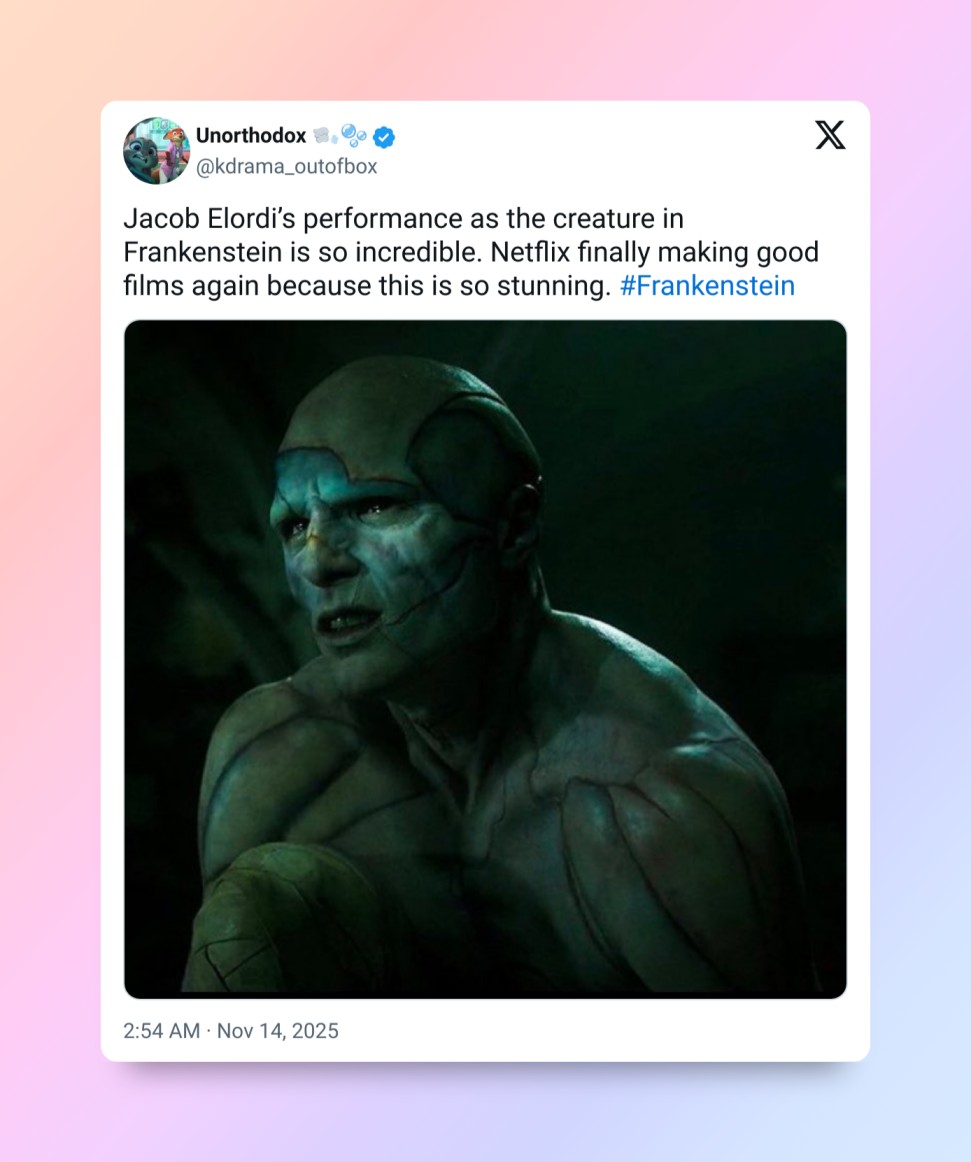
Task: Open the 2:54 AM timestamp
Action: [161, 1031]
